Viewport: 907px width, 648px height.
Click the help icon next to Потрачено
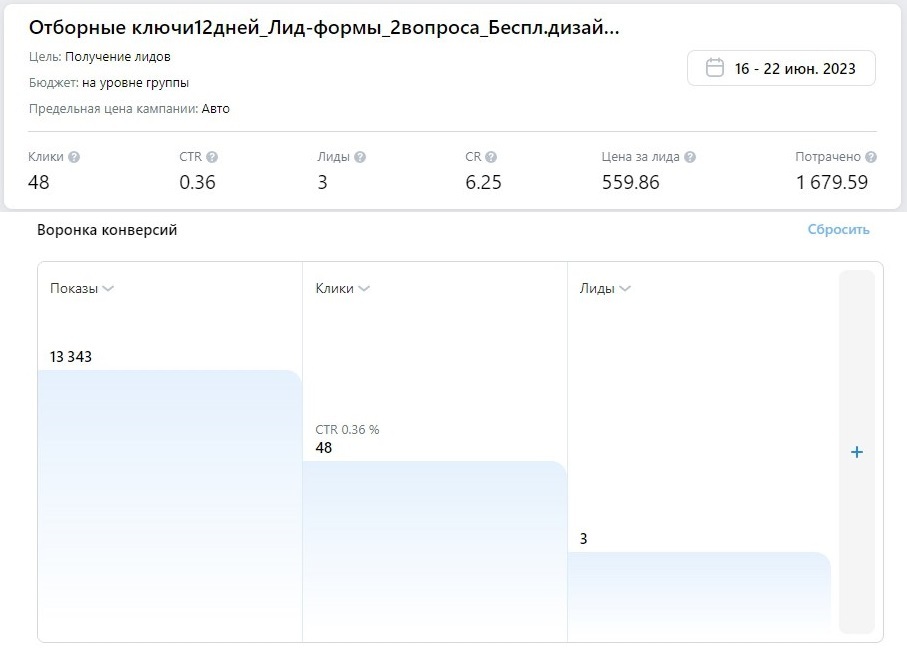click(x=871, y=157)
